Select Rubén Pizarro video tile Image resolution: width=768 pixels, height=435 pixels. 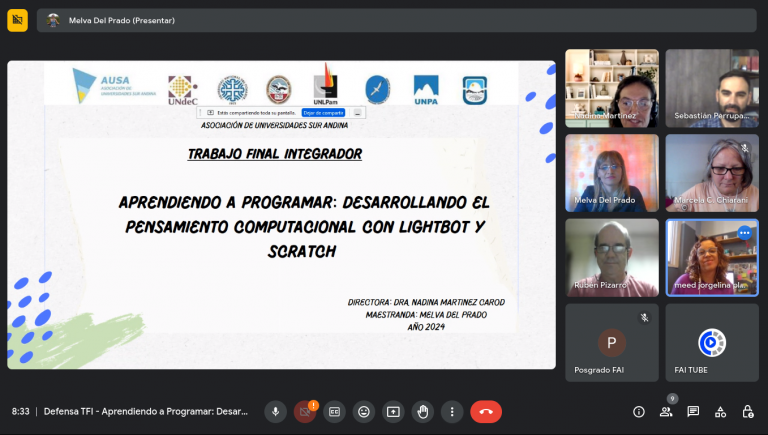[612, 258]
